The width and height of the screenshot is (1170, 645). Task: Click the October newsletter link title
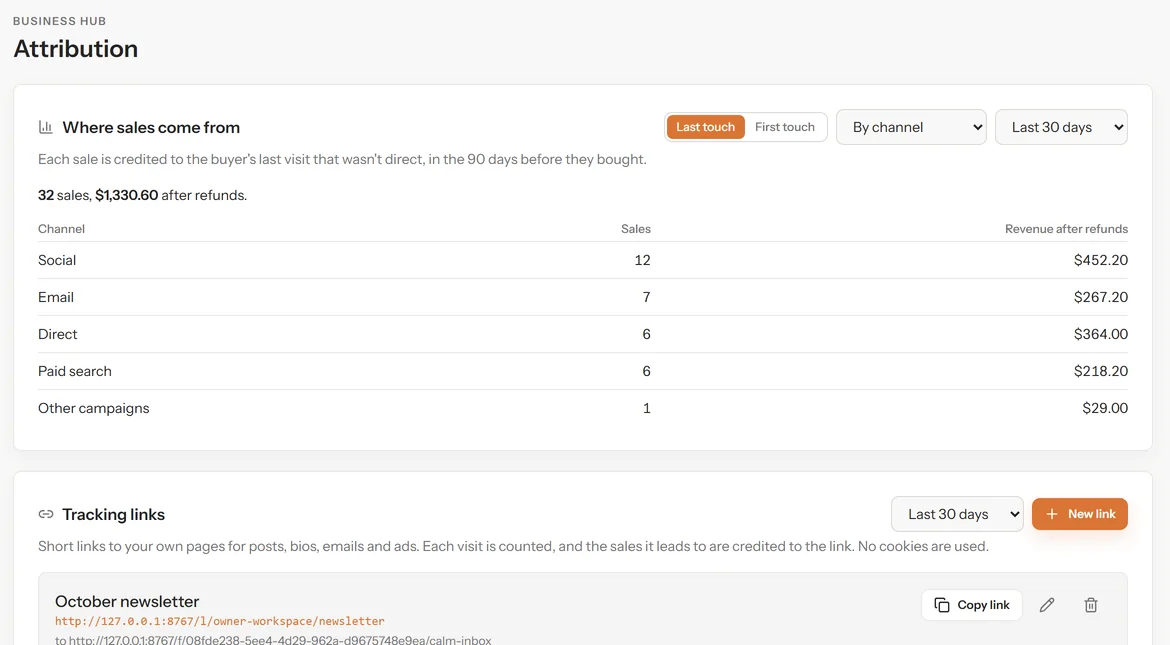pos(127,602)
